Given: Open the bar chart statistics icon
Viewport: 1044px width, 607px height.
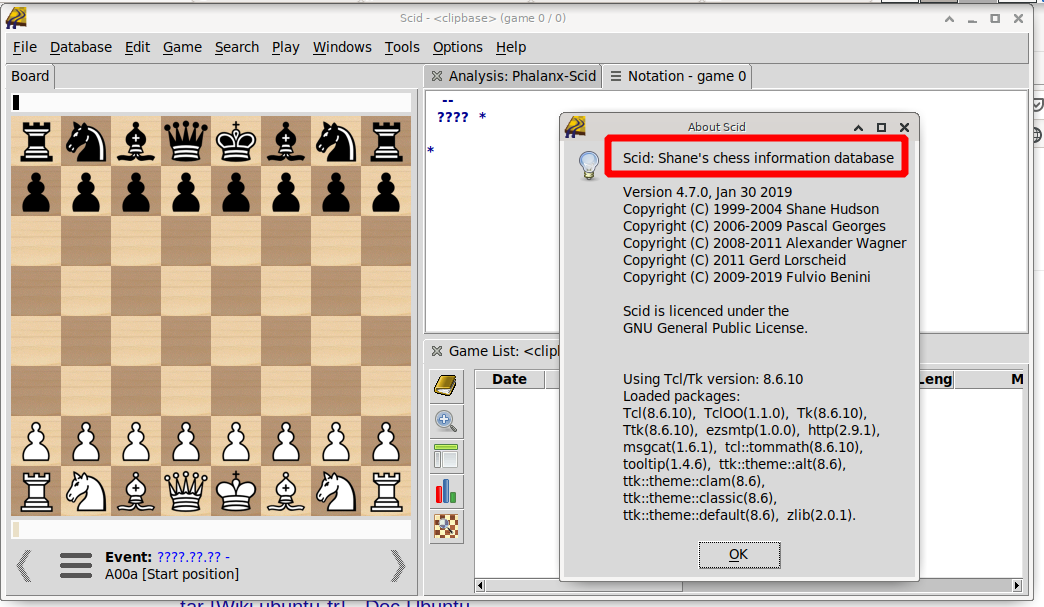Looking at the screenshot, I should pos(446,492).
